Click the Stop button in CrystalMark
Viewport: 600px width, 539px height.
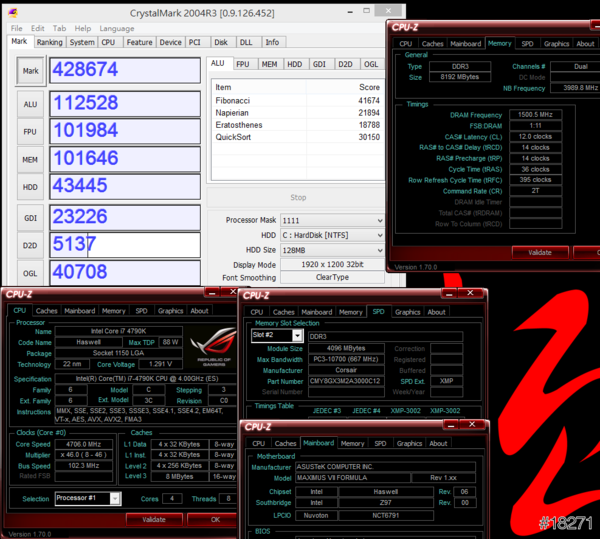pos(298,197)
